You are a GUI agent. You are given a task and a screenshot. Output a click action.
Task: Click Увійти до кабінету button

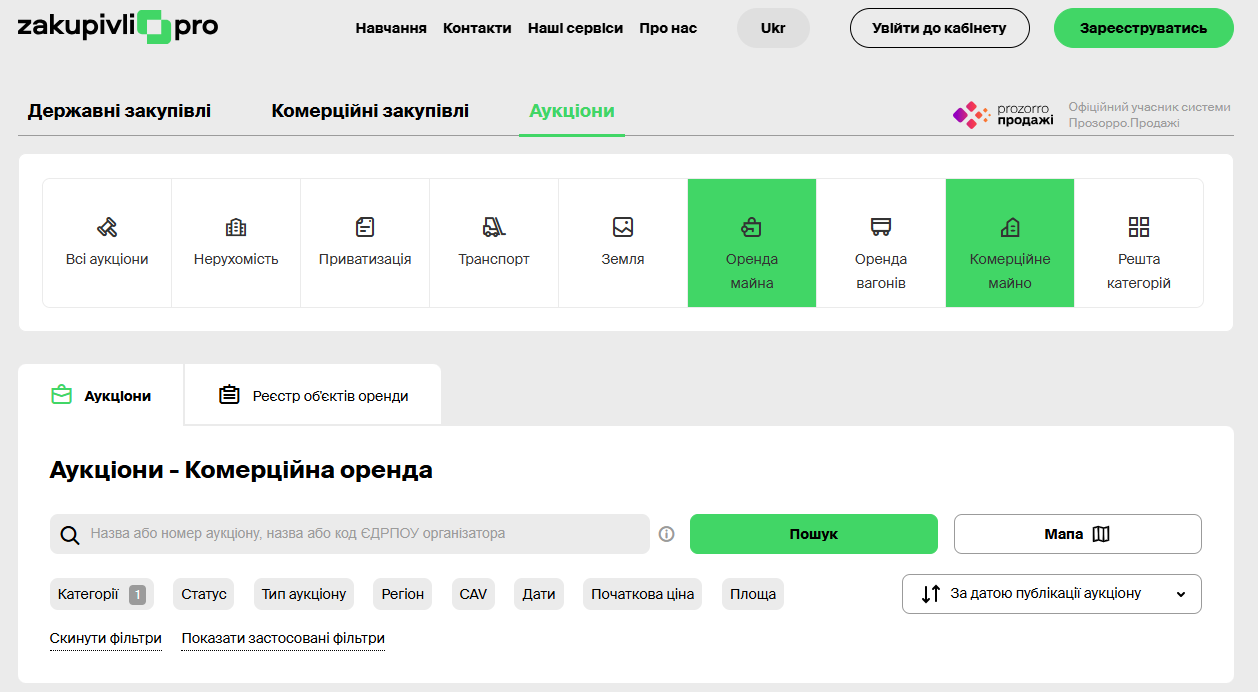click(x=940, y=28)
